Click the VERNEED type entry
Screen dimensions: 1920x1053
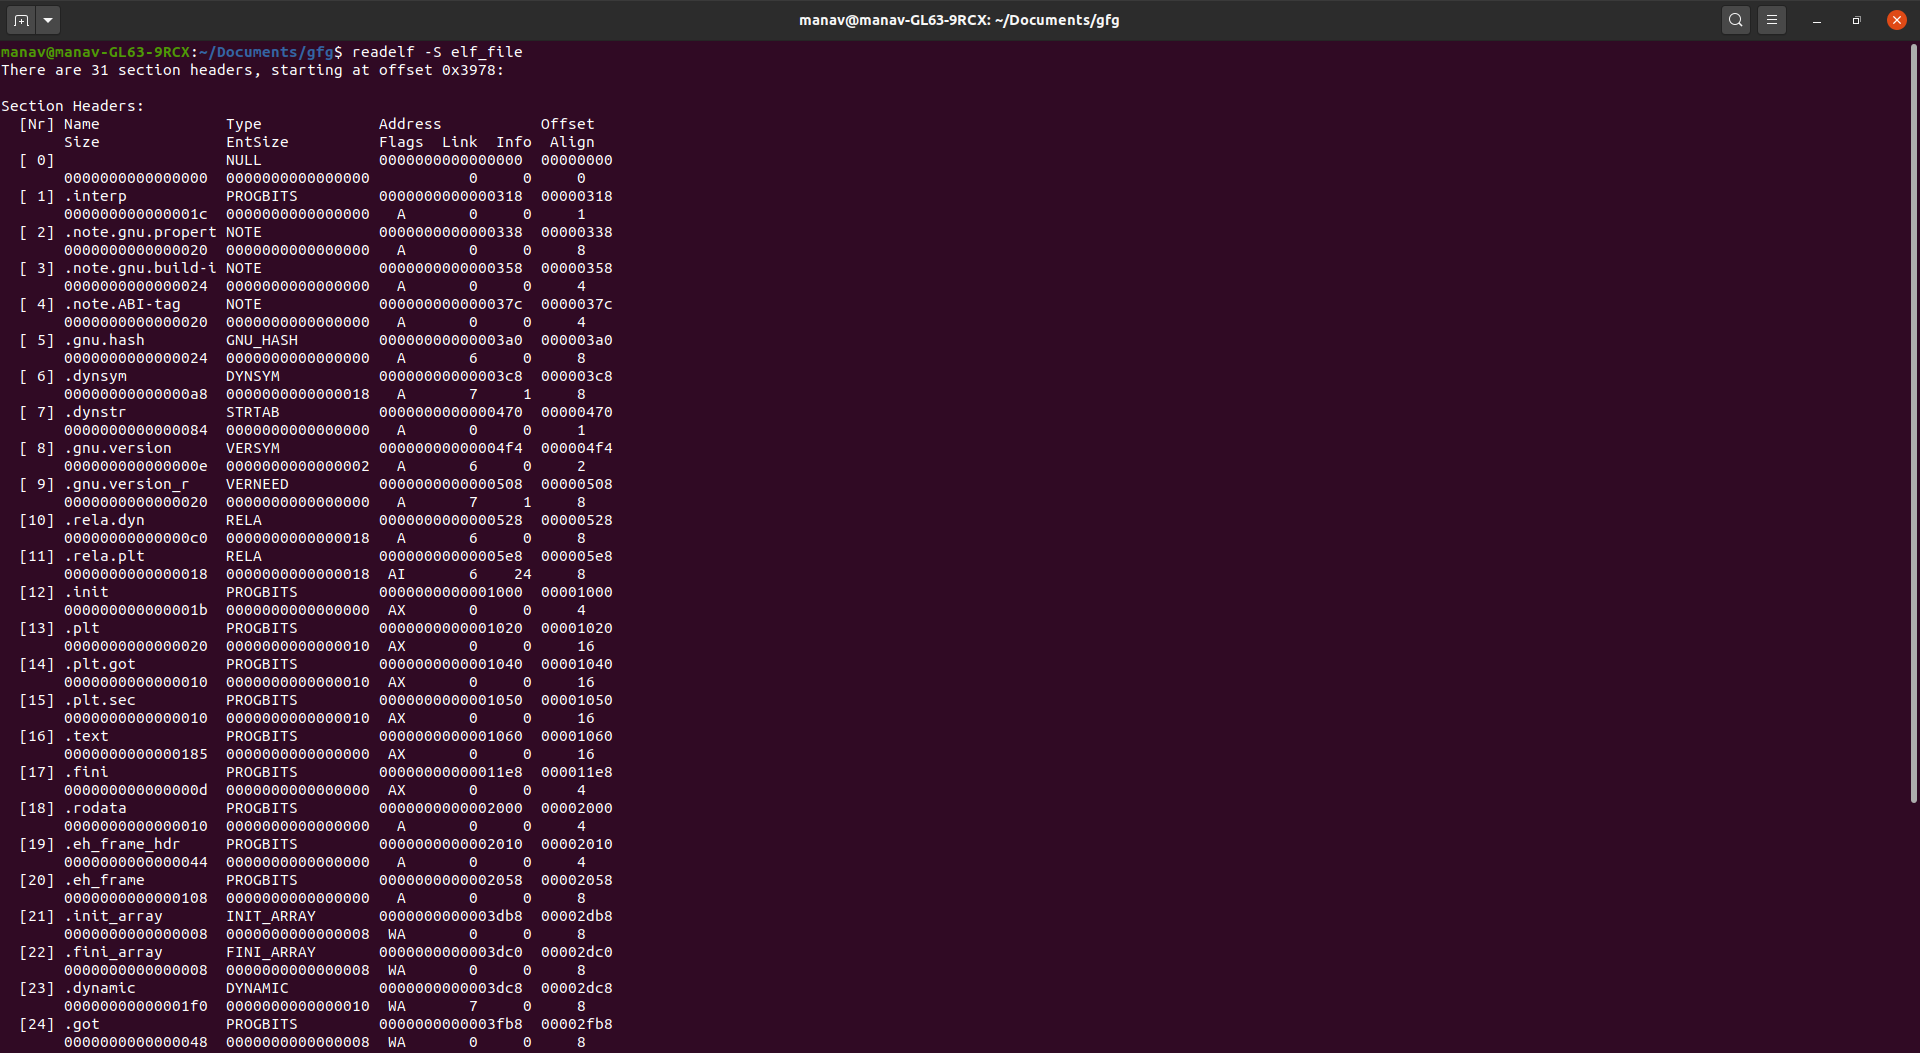[x=257, y=484]
